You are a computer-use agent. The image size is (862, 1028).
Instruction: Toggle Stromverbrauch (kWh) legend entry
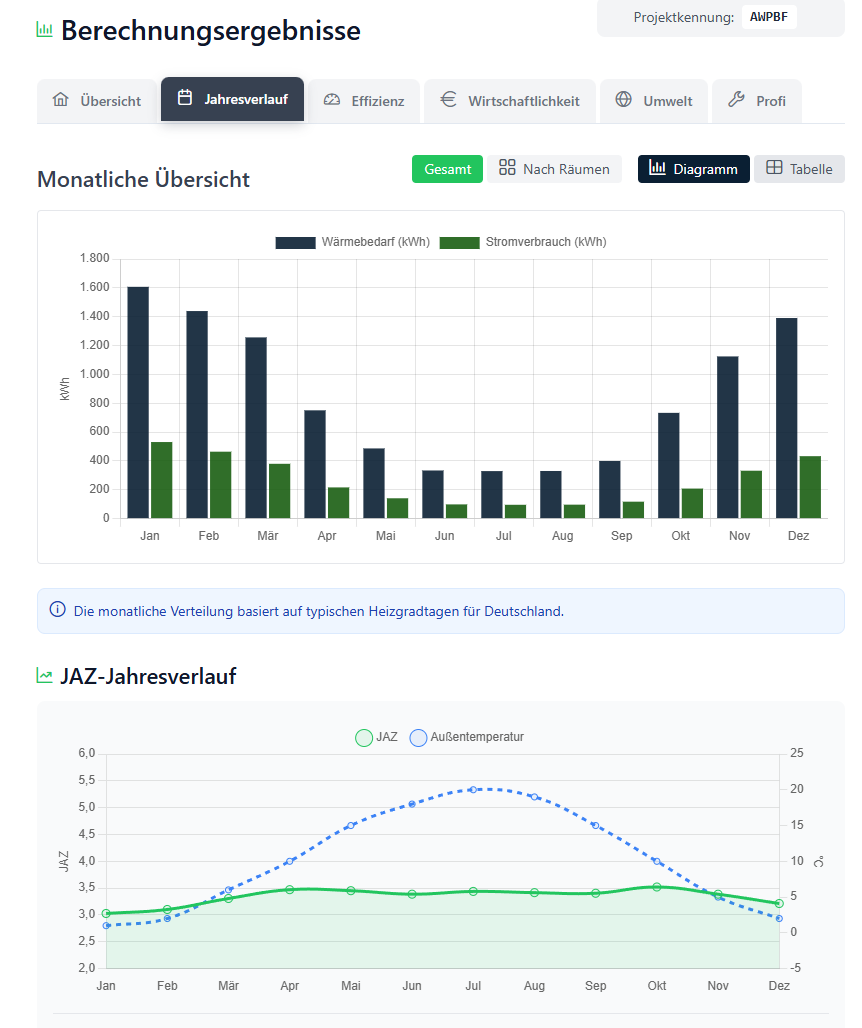pyautogui.click(x=523, y=242)
